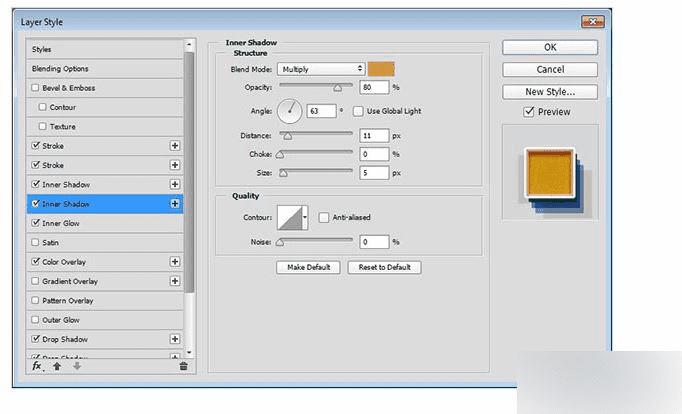Select the Styles row in the list
Image resolution: width=682 pixels, height=414 pixels.
[x=105, y=49]
